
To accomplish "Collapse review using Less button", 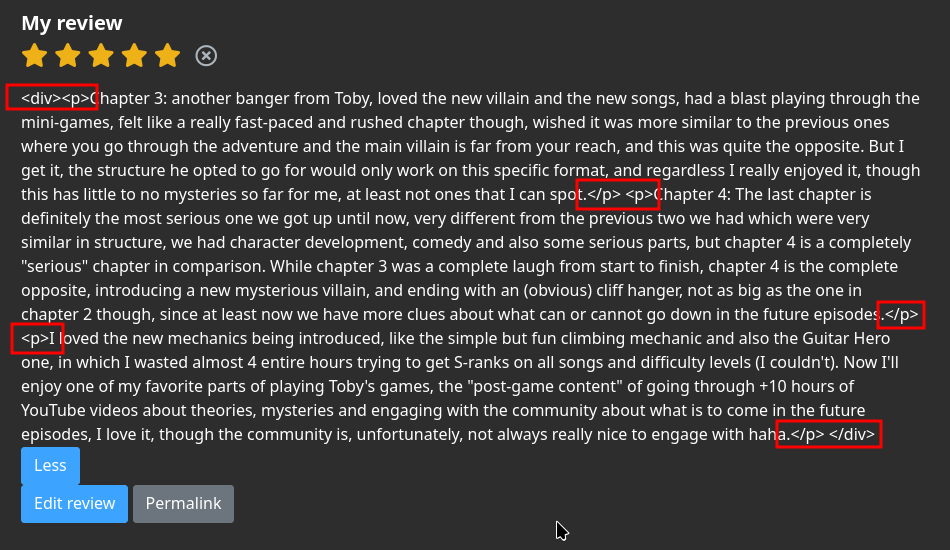I will click(x=50, y=465).
